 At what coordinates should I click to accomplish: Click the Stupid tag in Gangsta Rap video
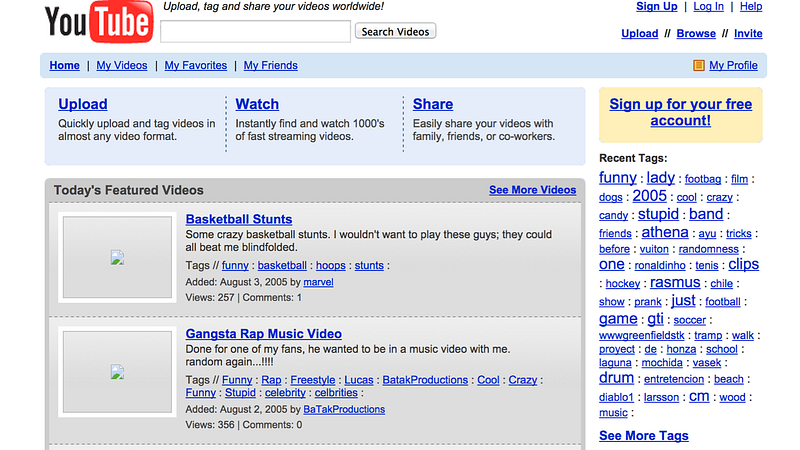[240, 393]
